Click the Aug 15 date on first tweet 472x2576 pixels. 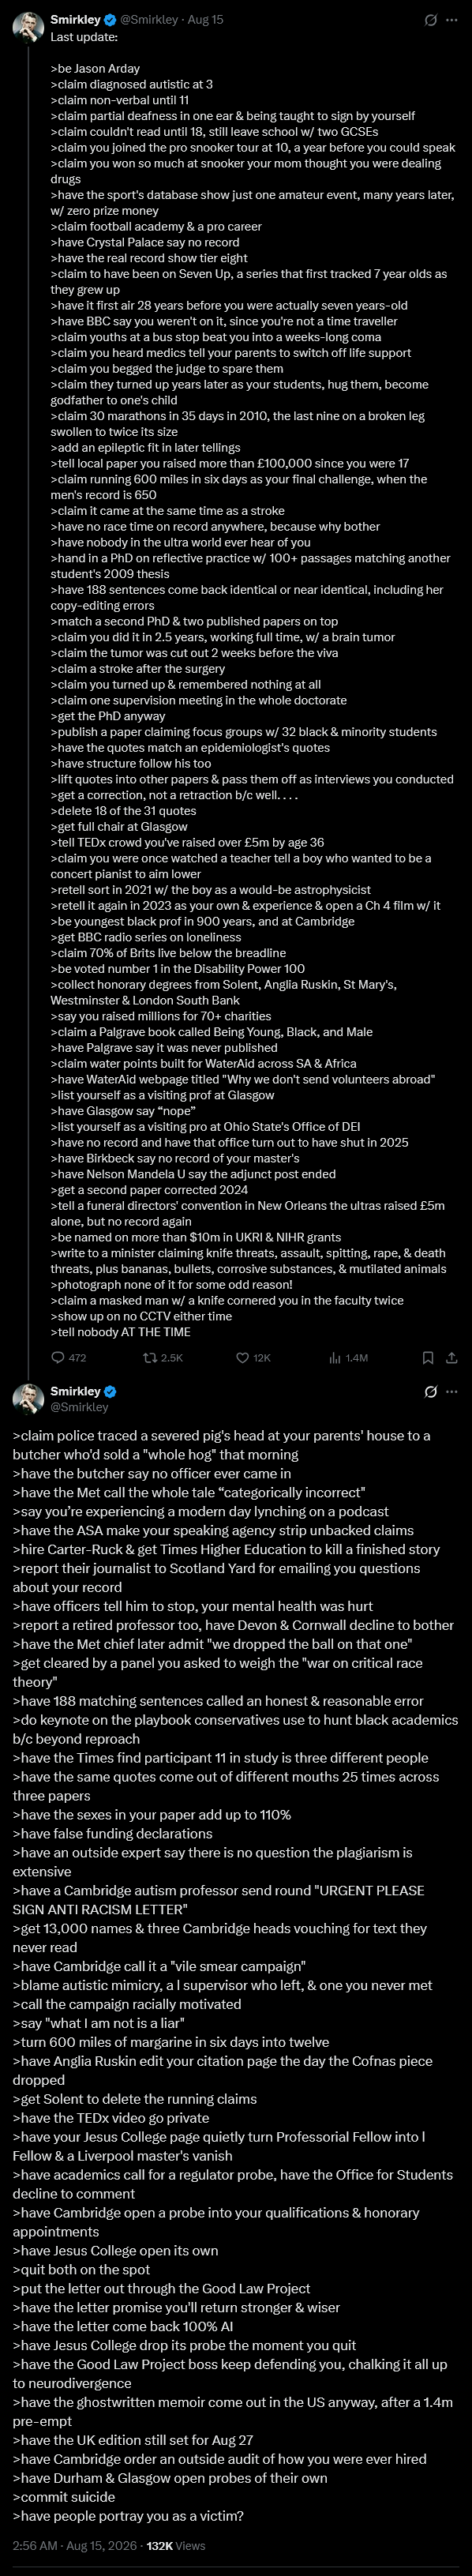tap(205, 19)
